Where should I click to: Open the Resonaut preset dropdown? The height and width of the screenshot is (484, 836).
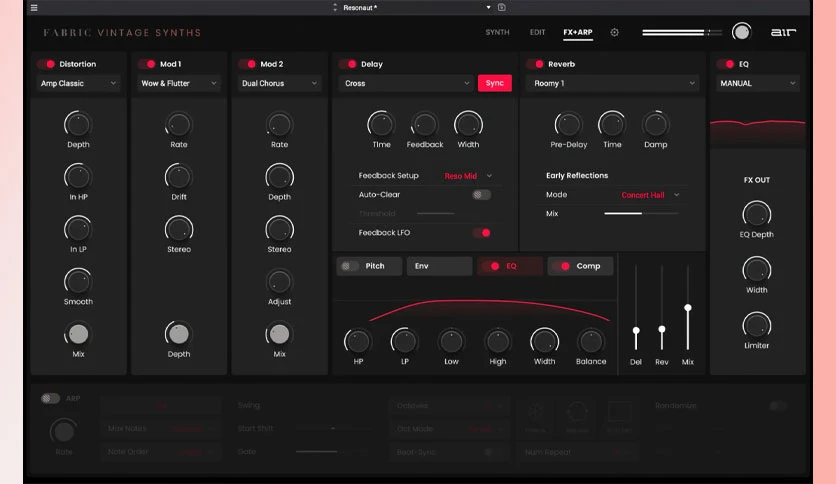click(x=417, y=7)
